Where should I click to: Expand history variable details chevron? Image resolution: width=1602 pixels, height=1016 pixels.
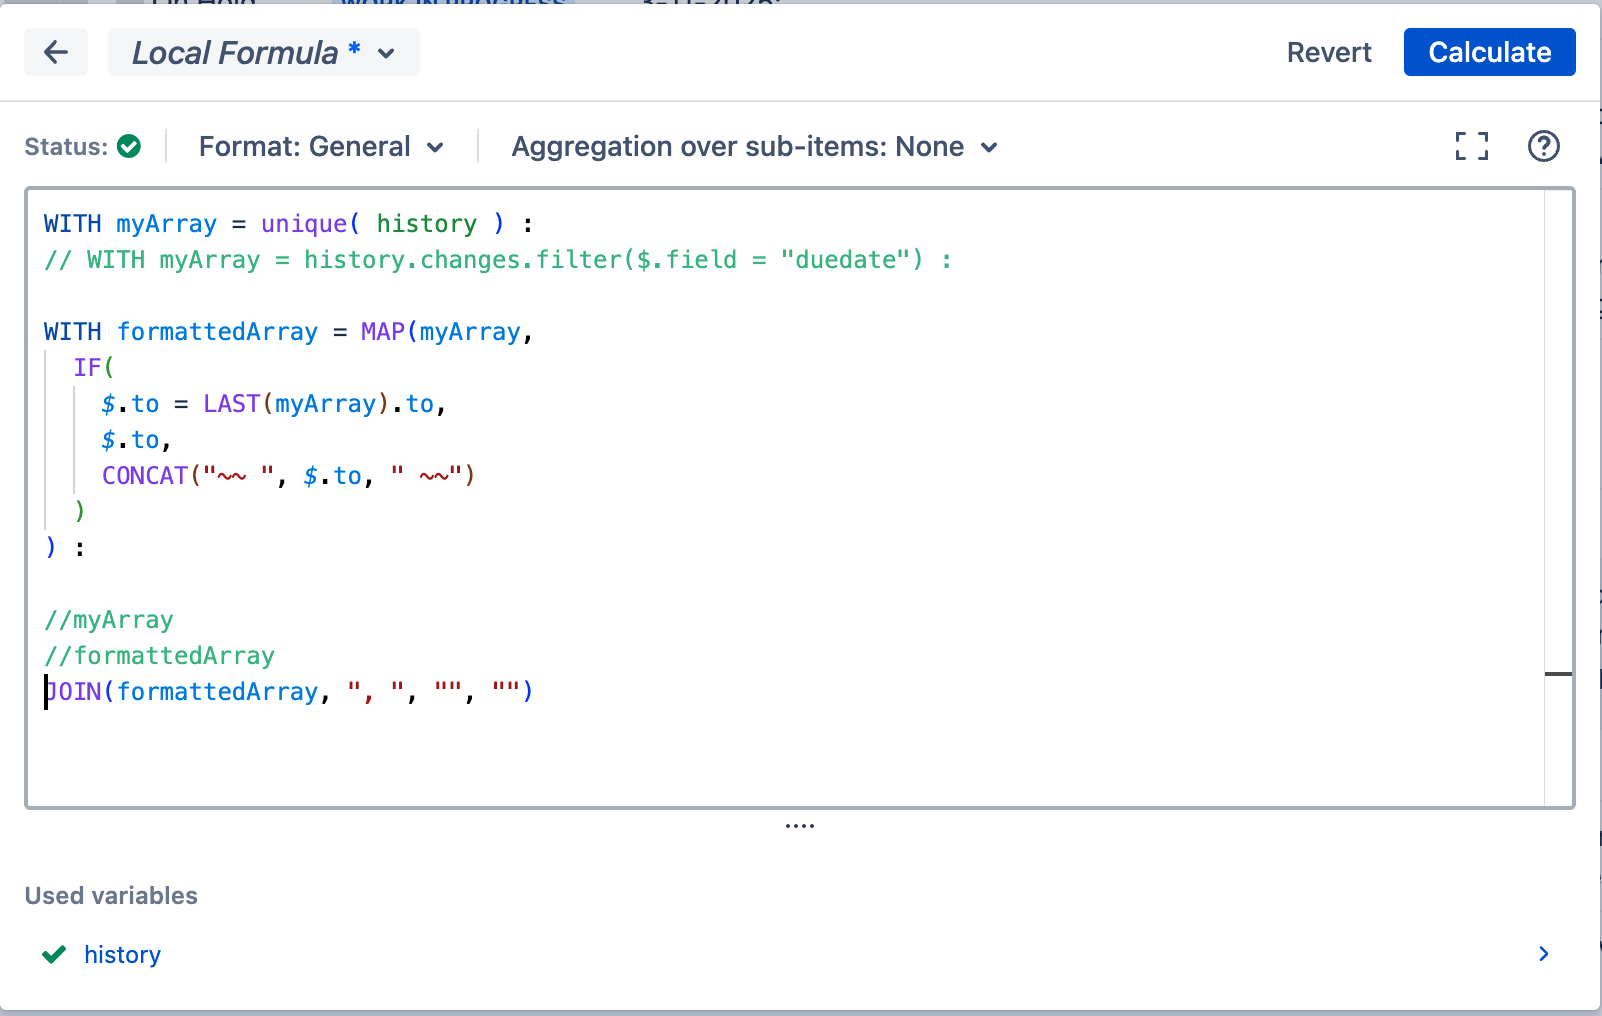click(x=1543, y=954)
